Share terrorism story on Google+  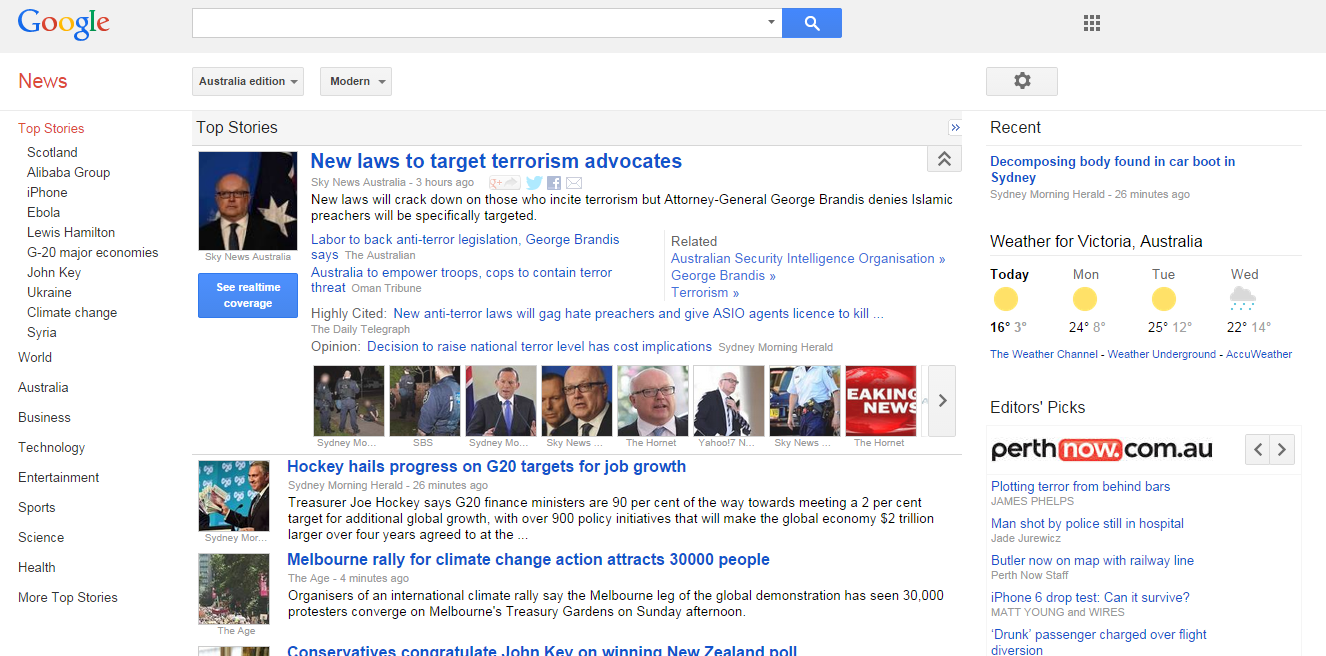(505, 183)
